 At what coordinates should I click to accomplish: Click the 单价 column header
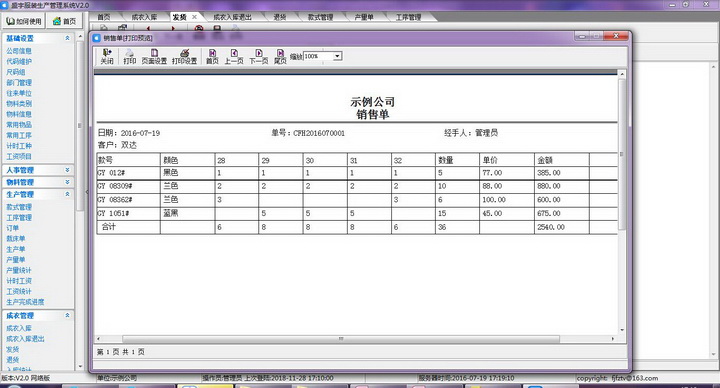point(507,160)
